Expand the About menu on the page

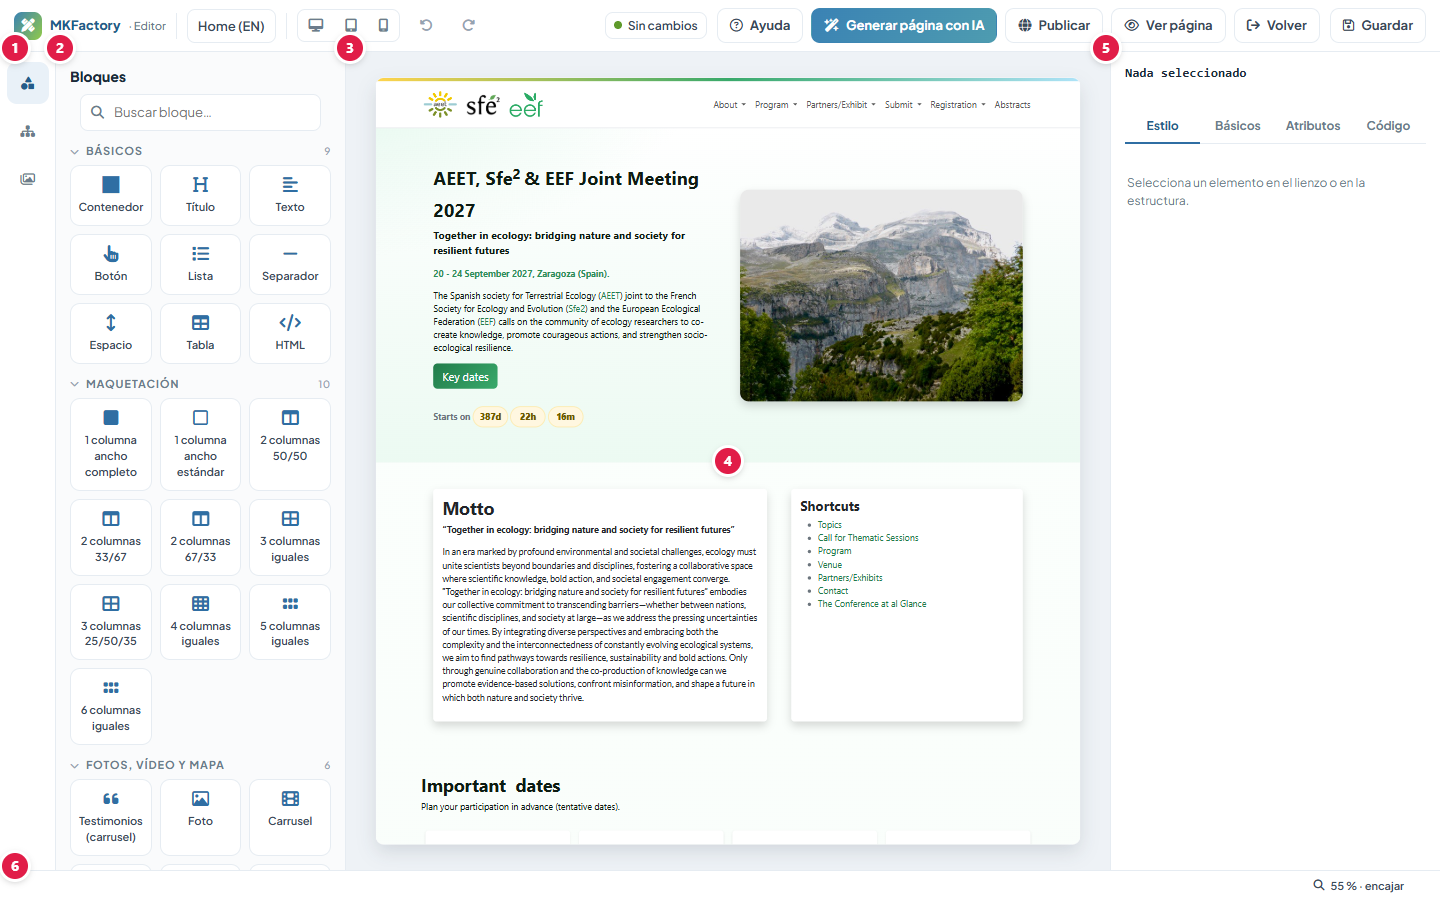729,105
